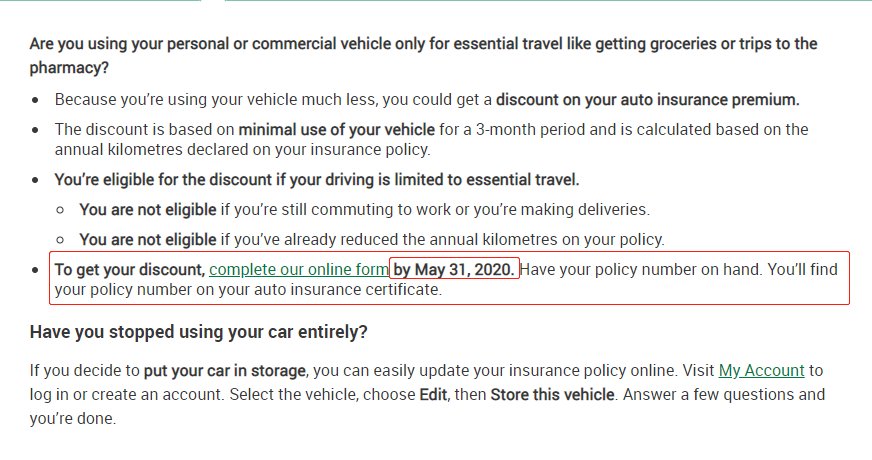Image resolution: width=872 pixels, height=460 pixels.
Task: Click "Have you stopped using your car entirely?" heading
Action: click(x=199, y=331)
